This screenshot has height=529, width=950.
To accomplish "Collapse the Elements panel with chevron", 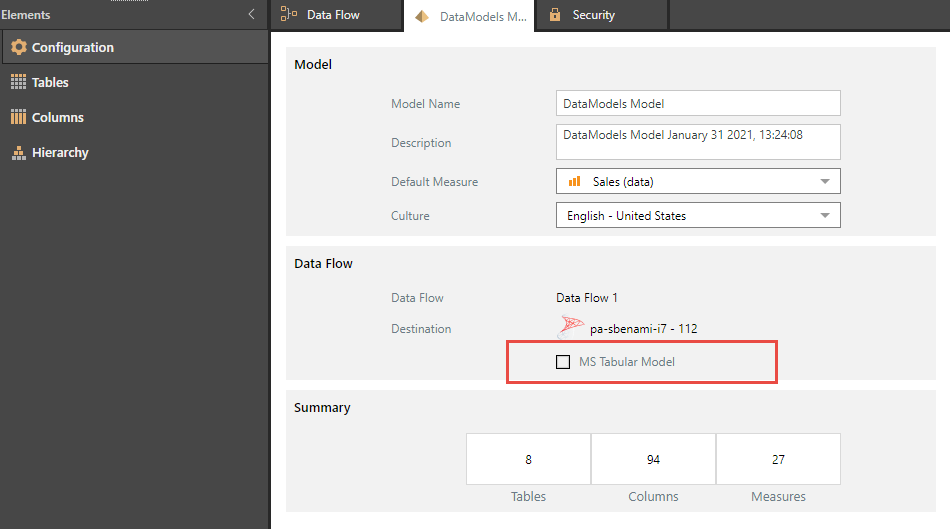I will click(x=252, y=14).
